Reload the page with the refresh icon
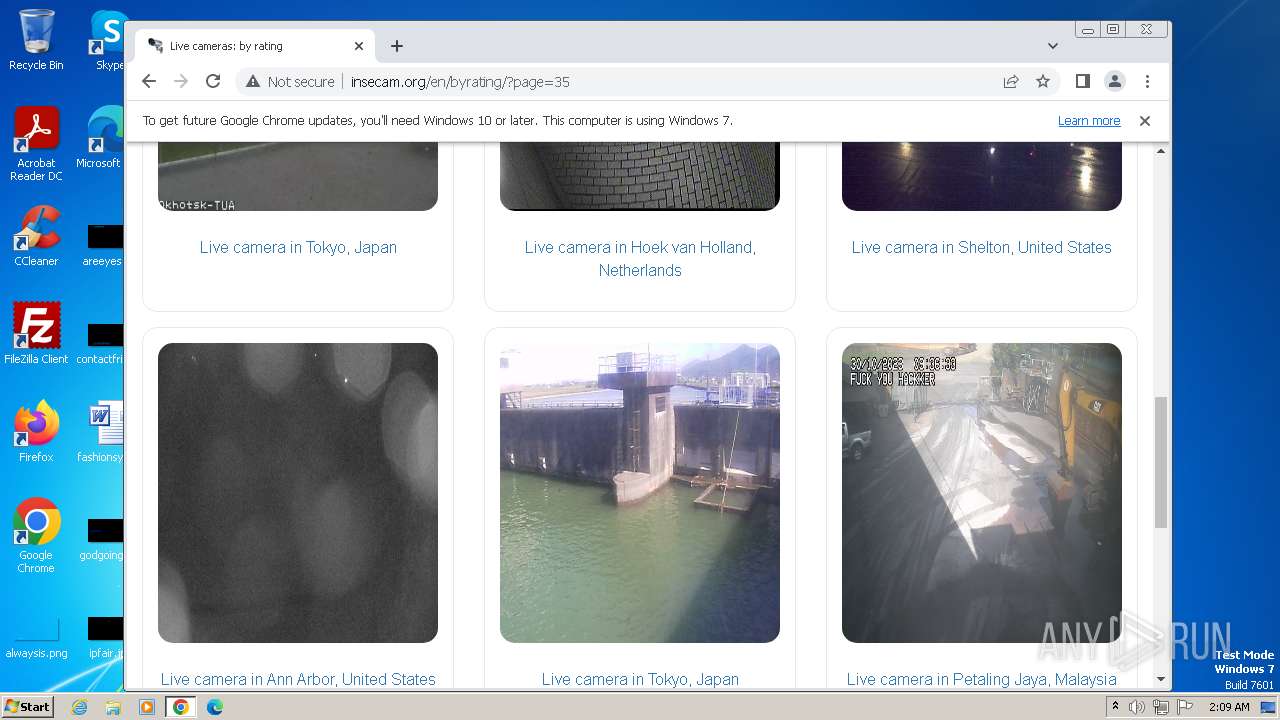Screen dimensions: 1280x720 pos(213,82)
